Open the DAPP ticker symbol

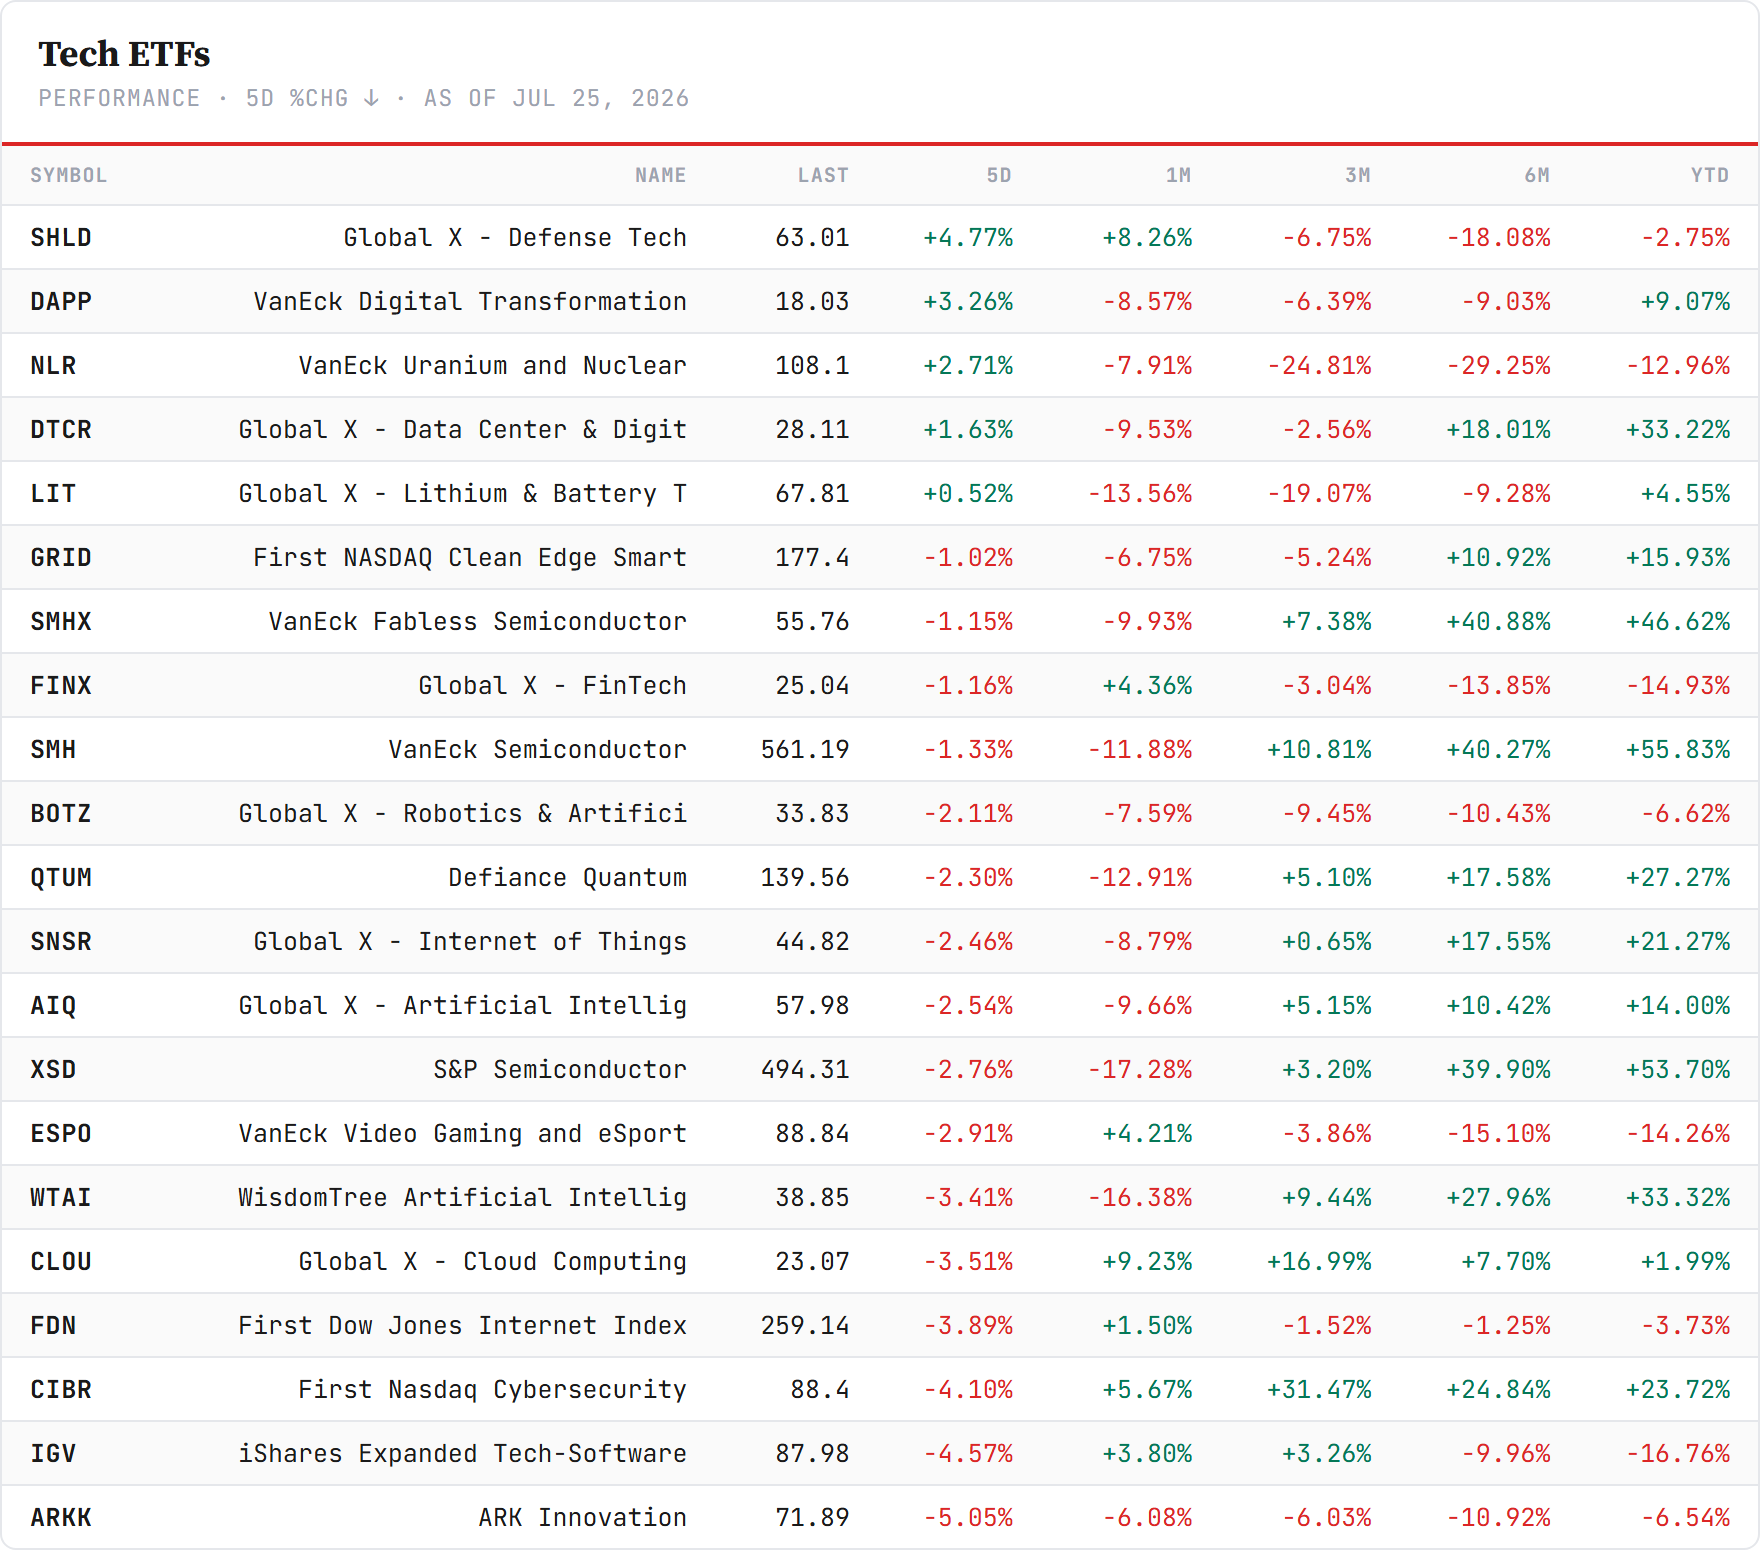(61, 302)
